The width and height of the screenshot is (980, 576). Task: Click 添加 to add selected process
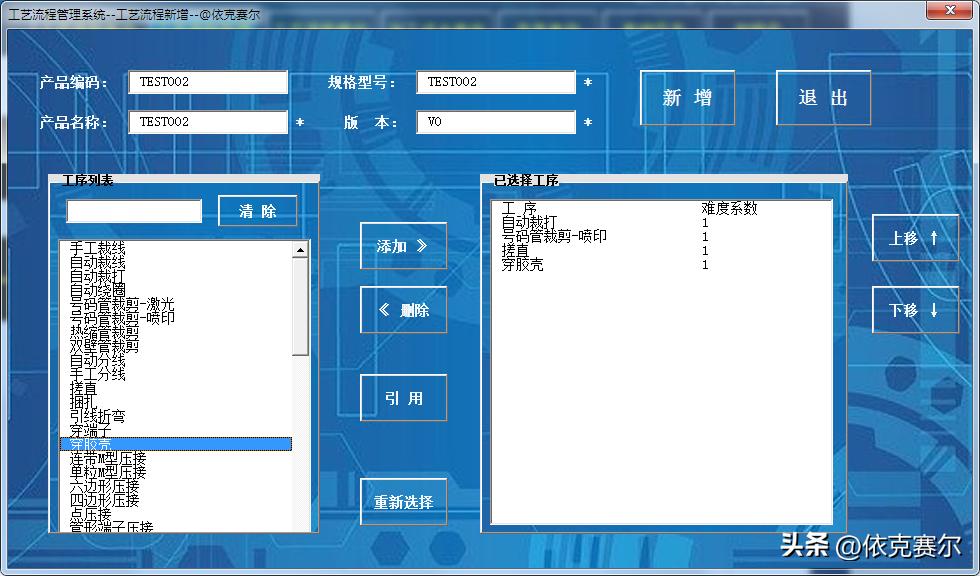point(403,246)
